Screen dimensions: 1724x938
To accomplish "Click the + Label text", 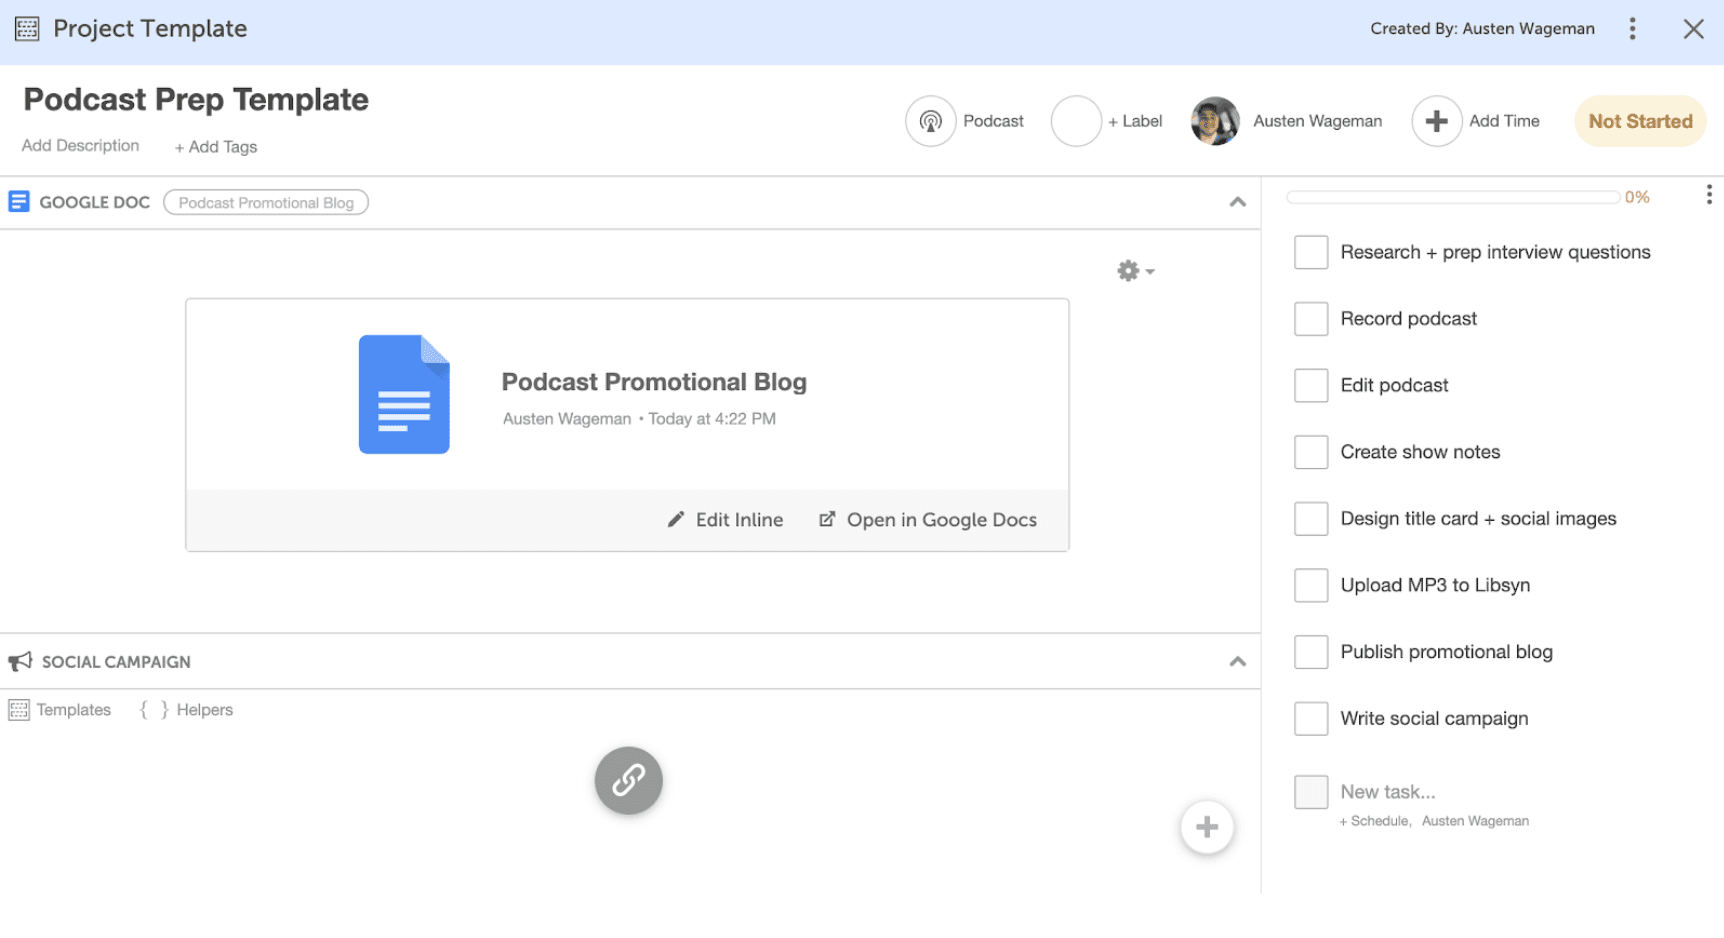I will click(1135, 121).
